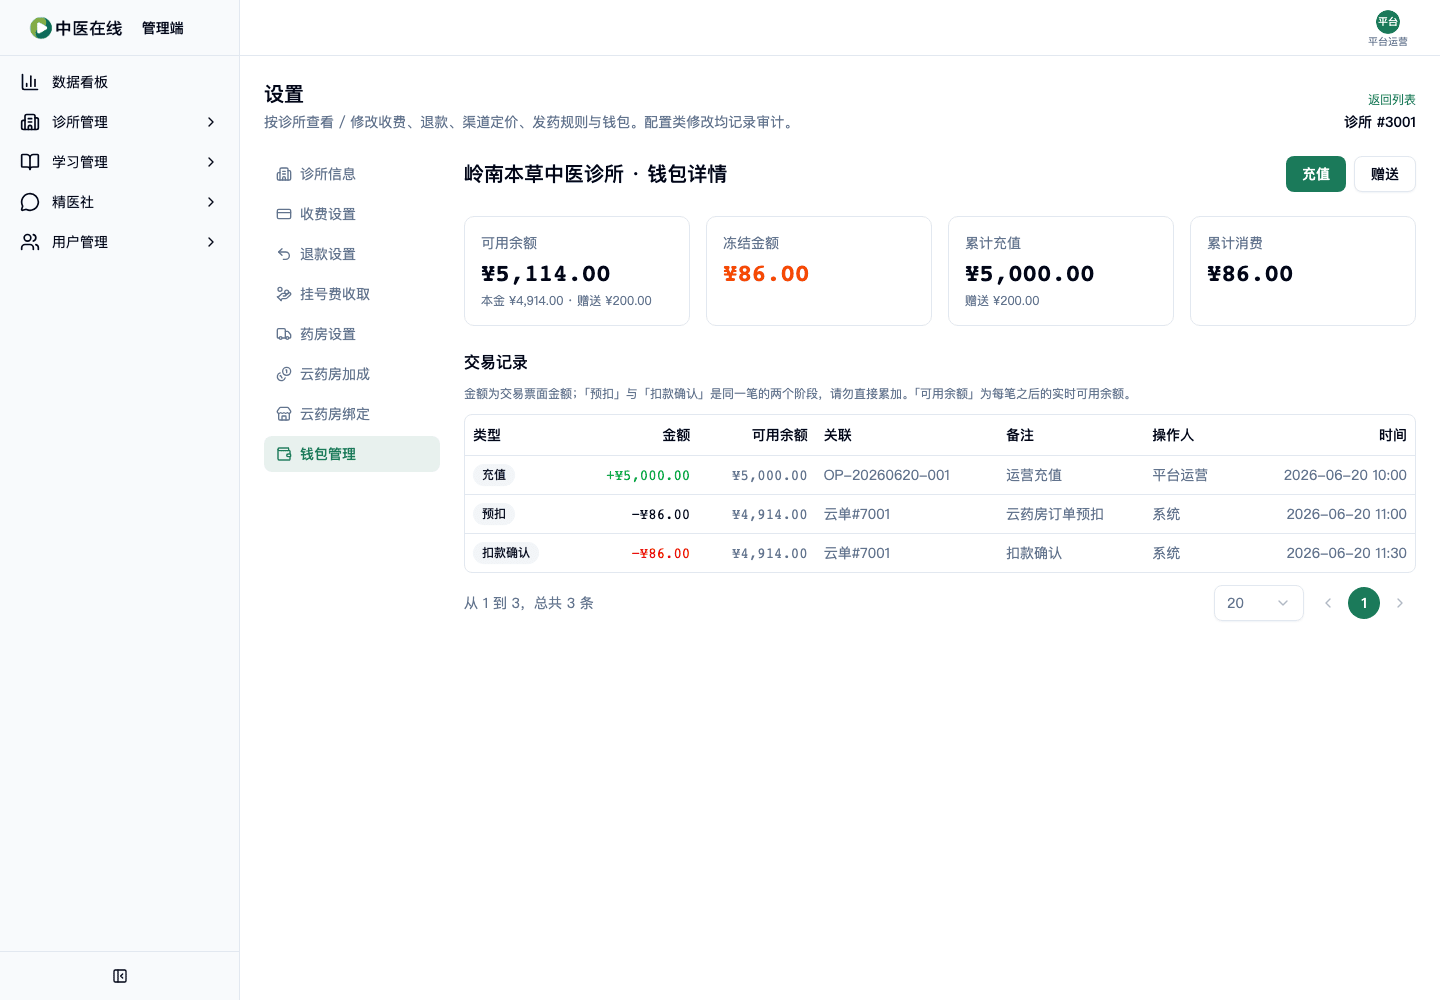This screenshot has height=1000, width=1440.
Task: Open the 云药房绑定 settings section
Action: (352, 414)
